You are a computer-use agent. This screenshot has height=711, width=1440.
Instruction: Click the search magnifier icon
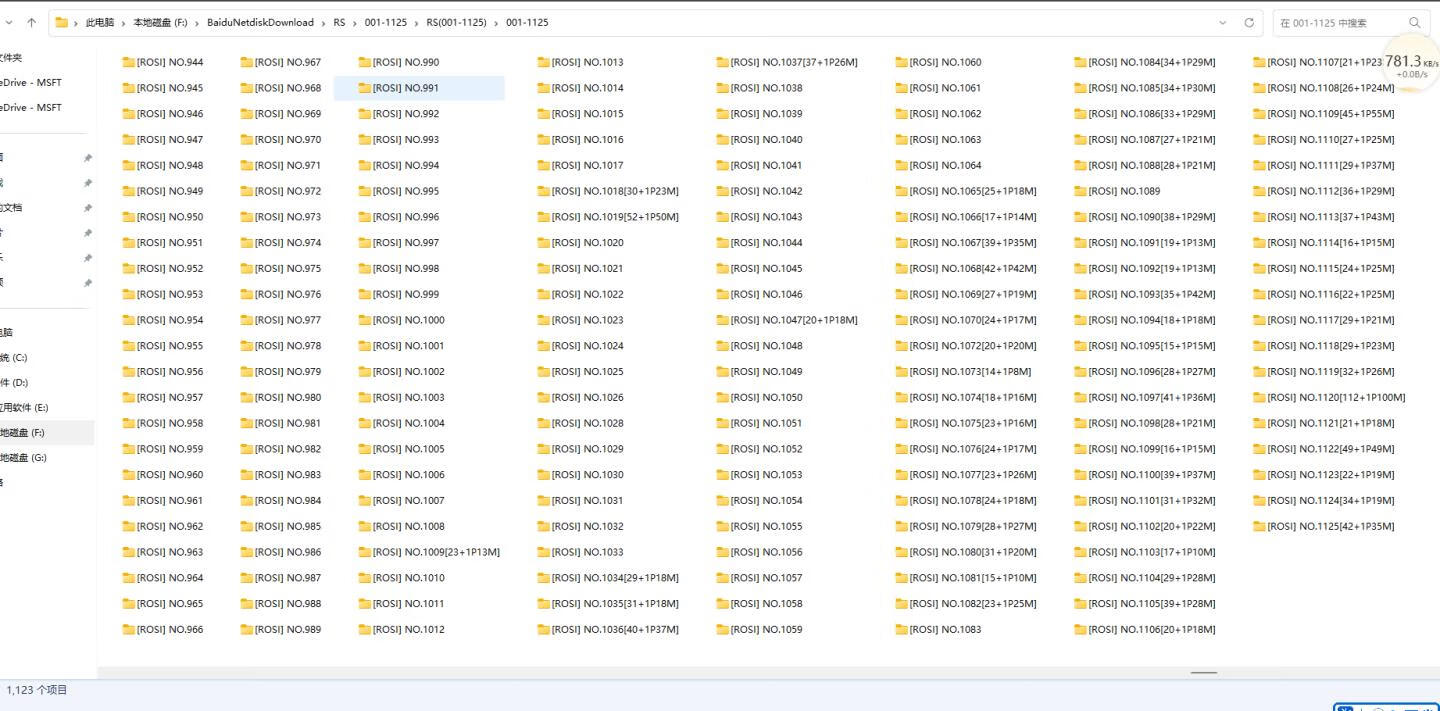1414,22
